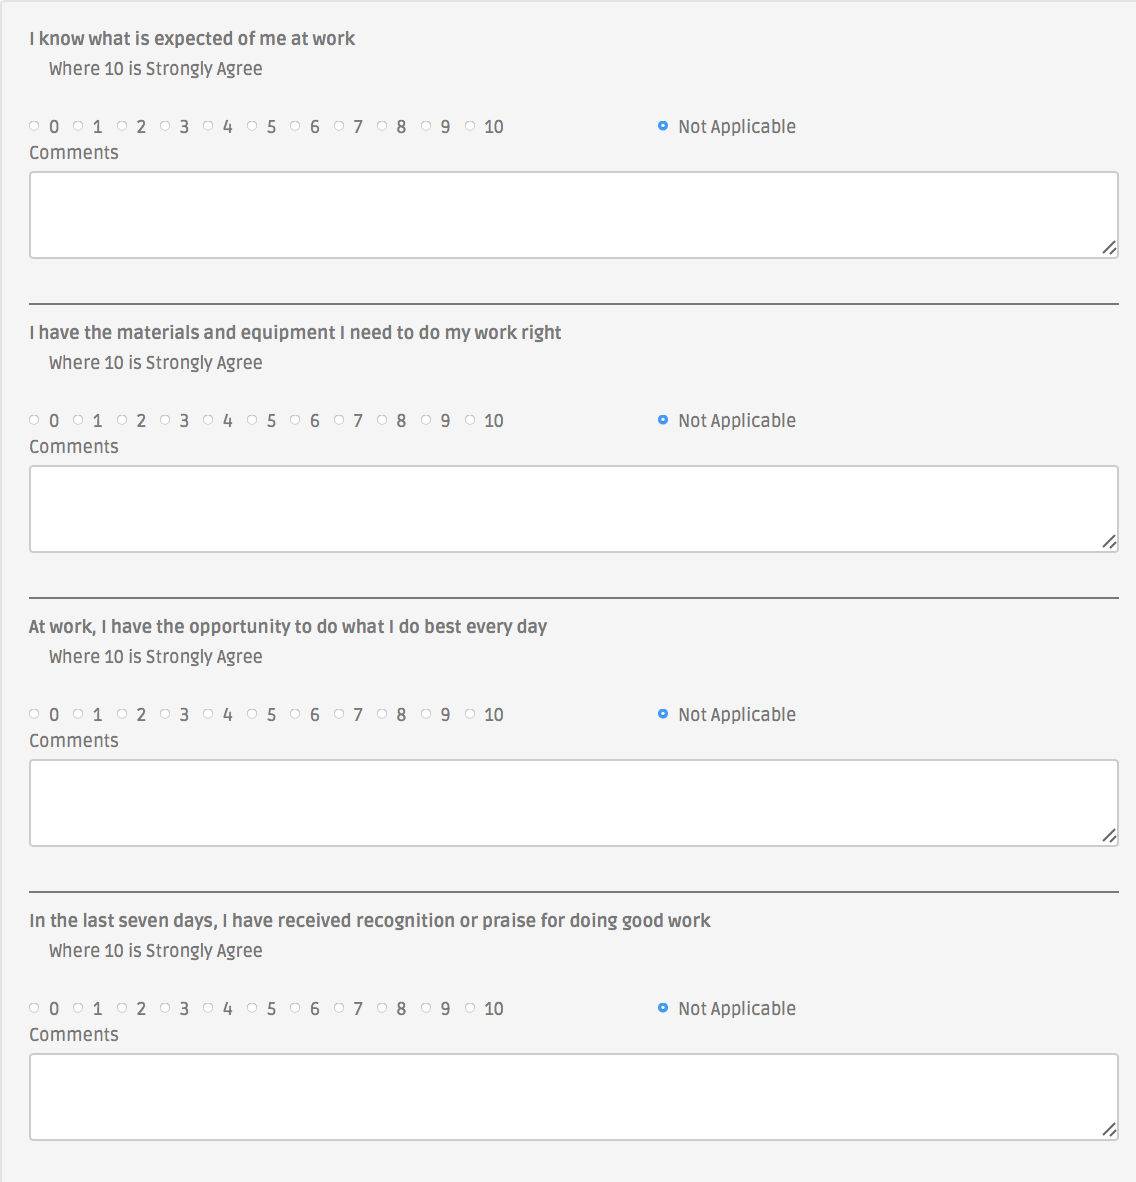Click the comments box under expectations question
Image resolution: width=1136 pixels, height=1182 pixels.
573,214
